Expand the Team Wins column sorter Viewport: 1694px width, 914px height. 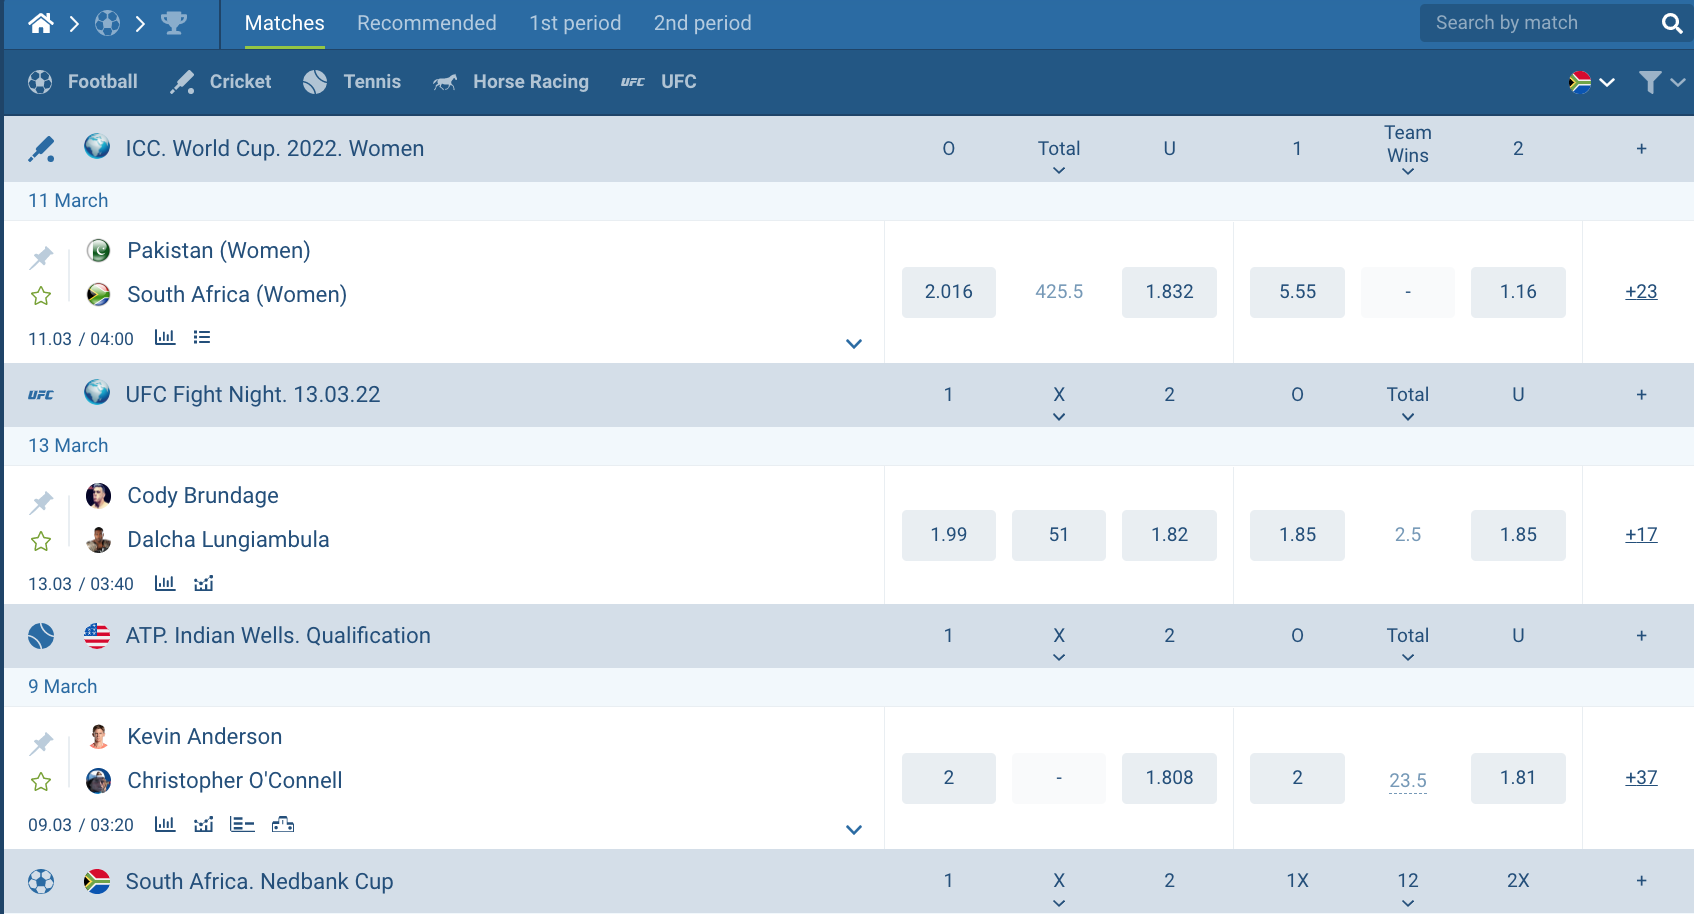[x=1407, y=170]
